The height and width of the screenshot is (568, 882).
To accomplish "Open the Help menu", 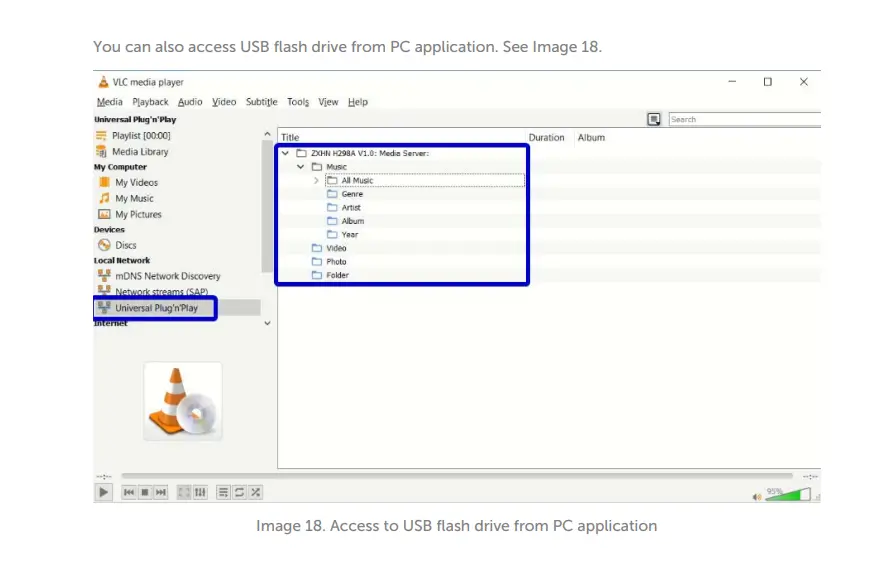I will click(x=358, y=102).
